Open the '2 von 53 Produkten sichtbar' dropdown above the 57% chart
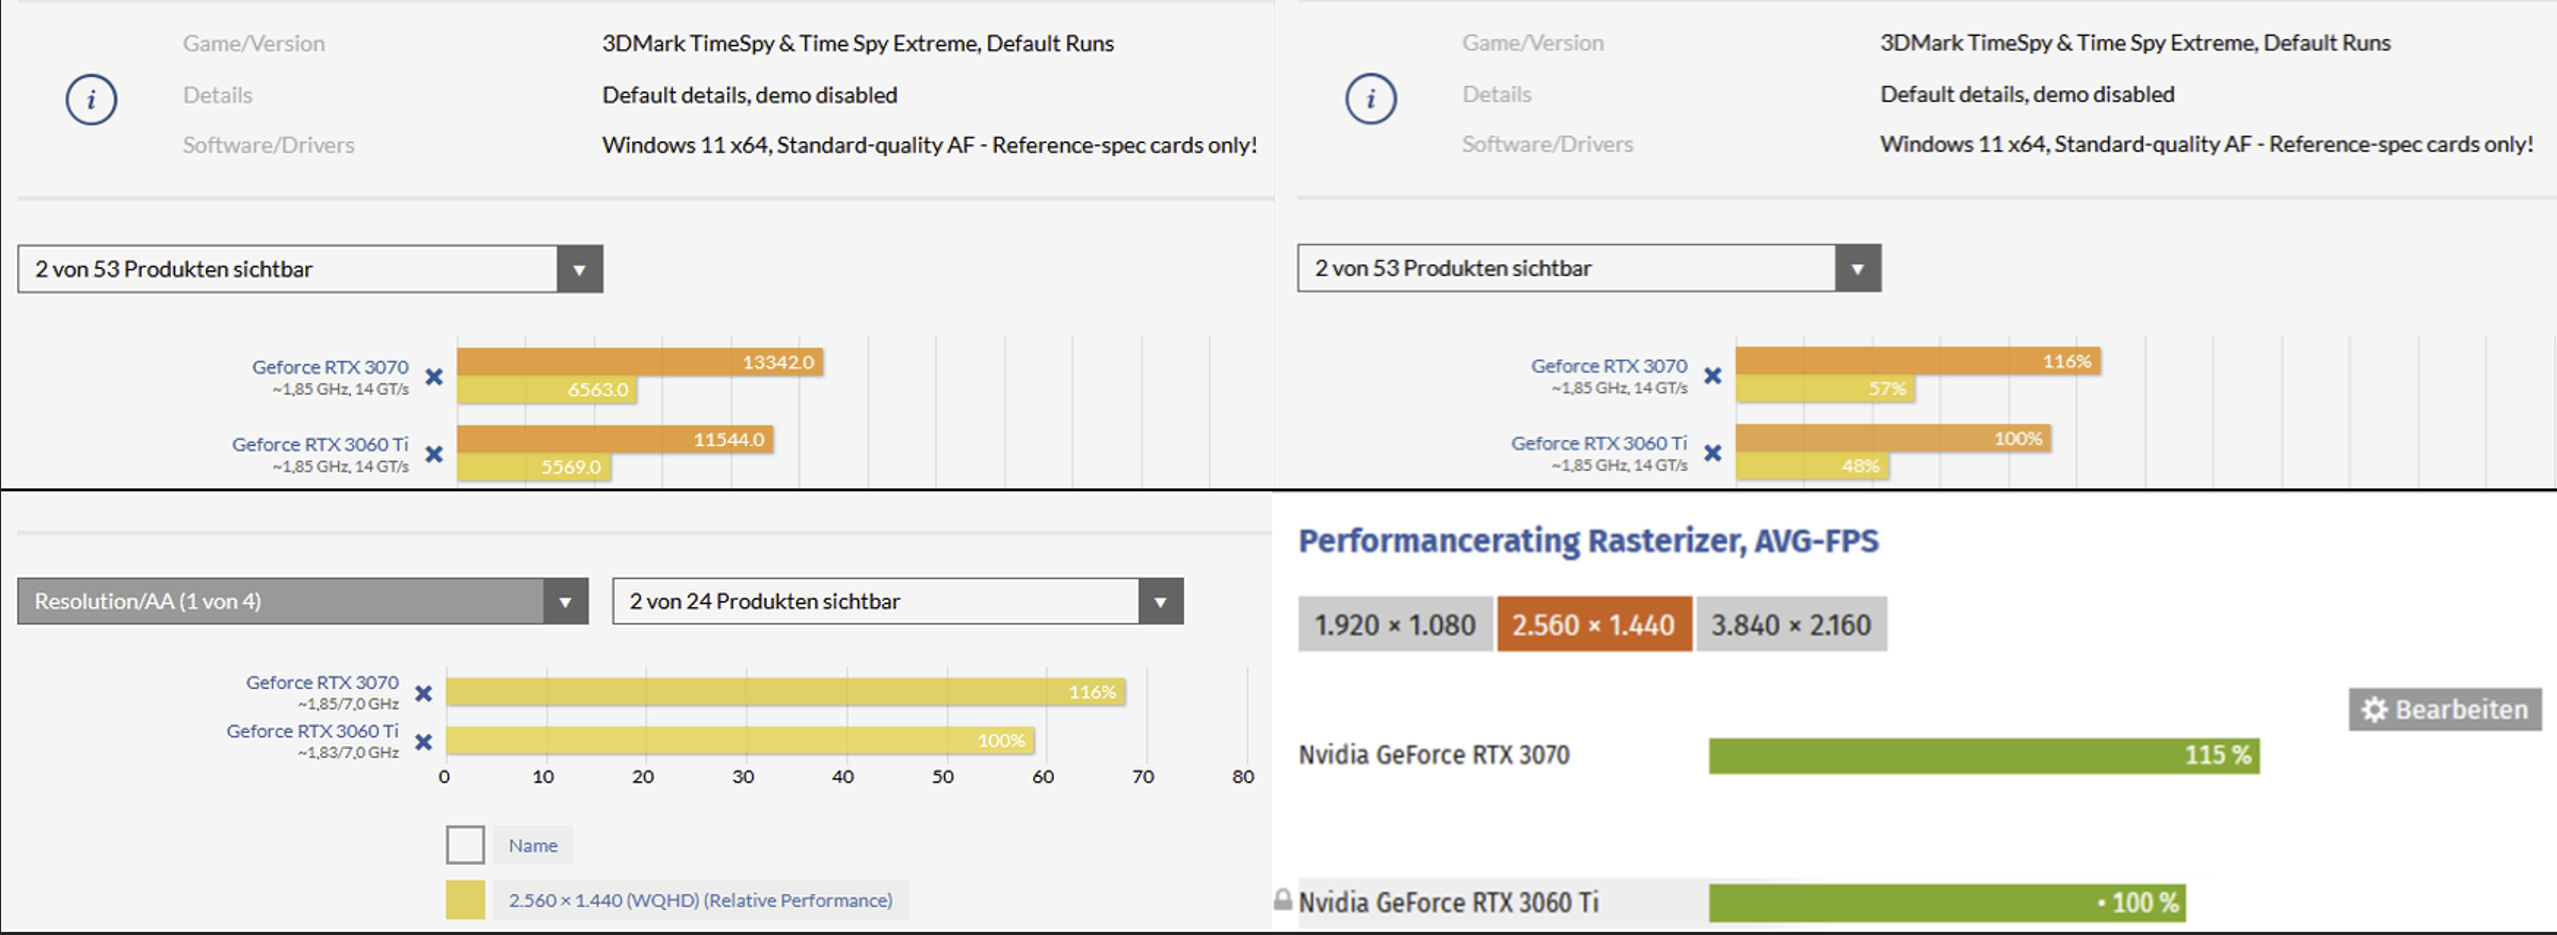This screenshot has height=935, width=2557. [1589, 268]
